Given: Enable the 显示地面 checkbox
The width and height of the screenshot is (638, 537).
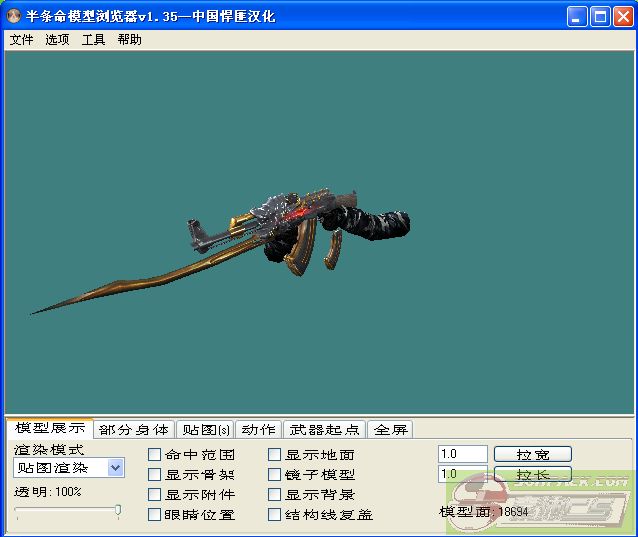Looking at the screenshot, I should (275, 455).
